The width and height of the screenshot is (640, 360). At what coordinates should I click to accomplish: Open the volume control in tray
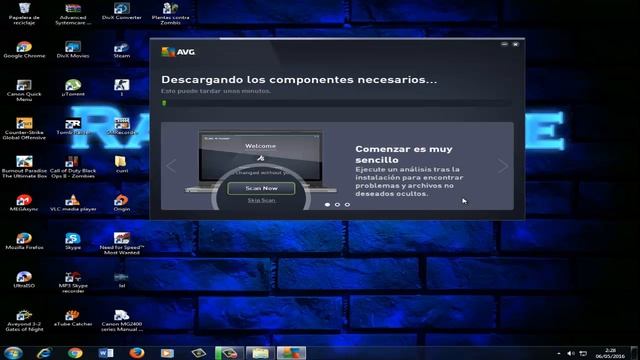pyautogui.click(x=571, y=353)
